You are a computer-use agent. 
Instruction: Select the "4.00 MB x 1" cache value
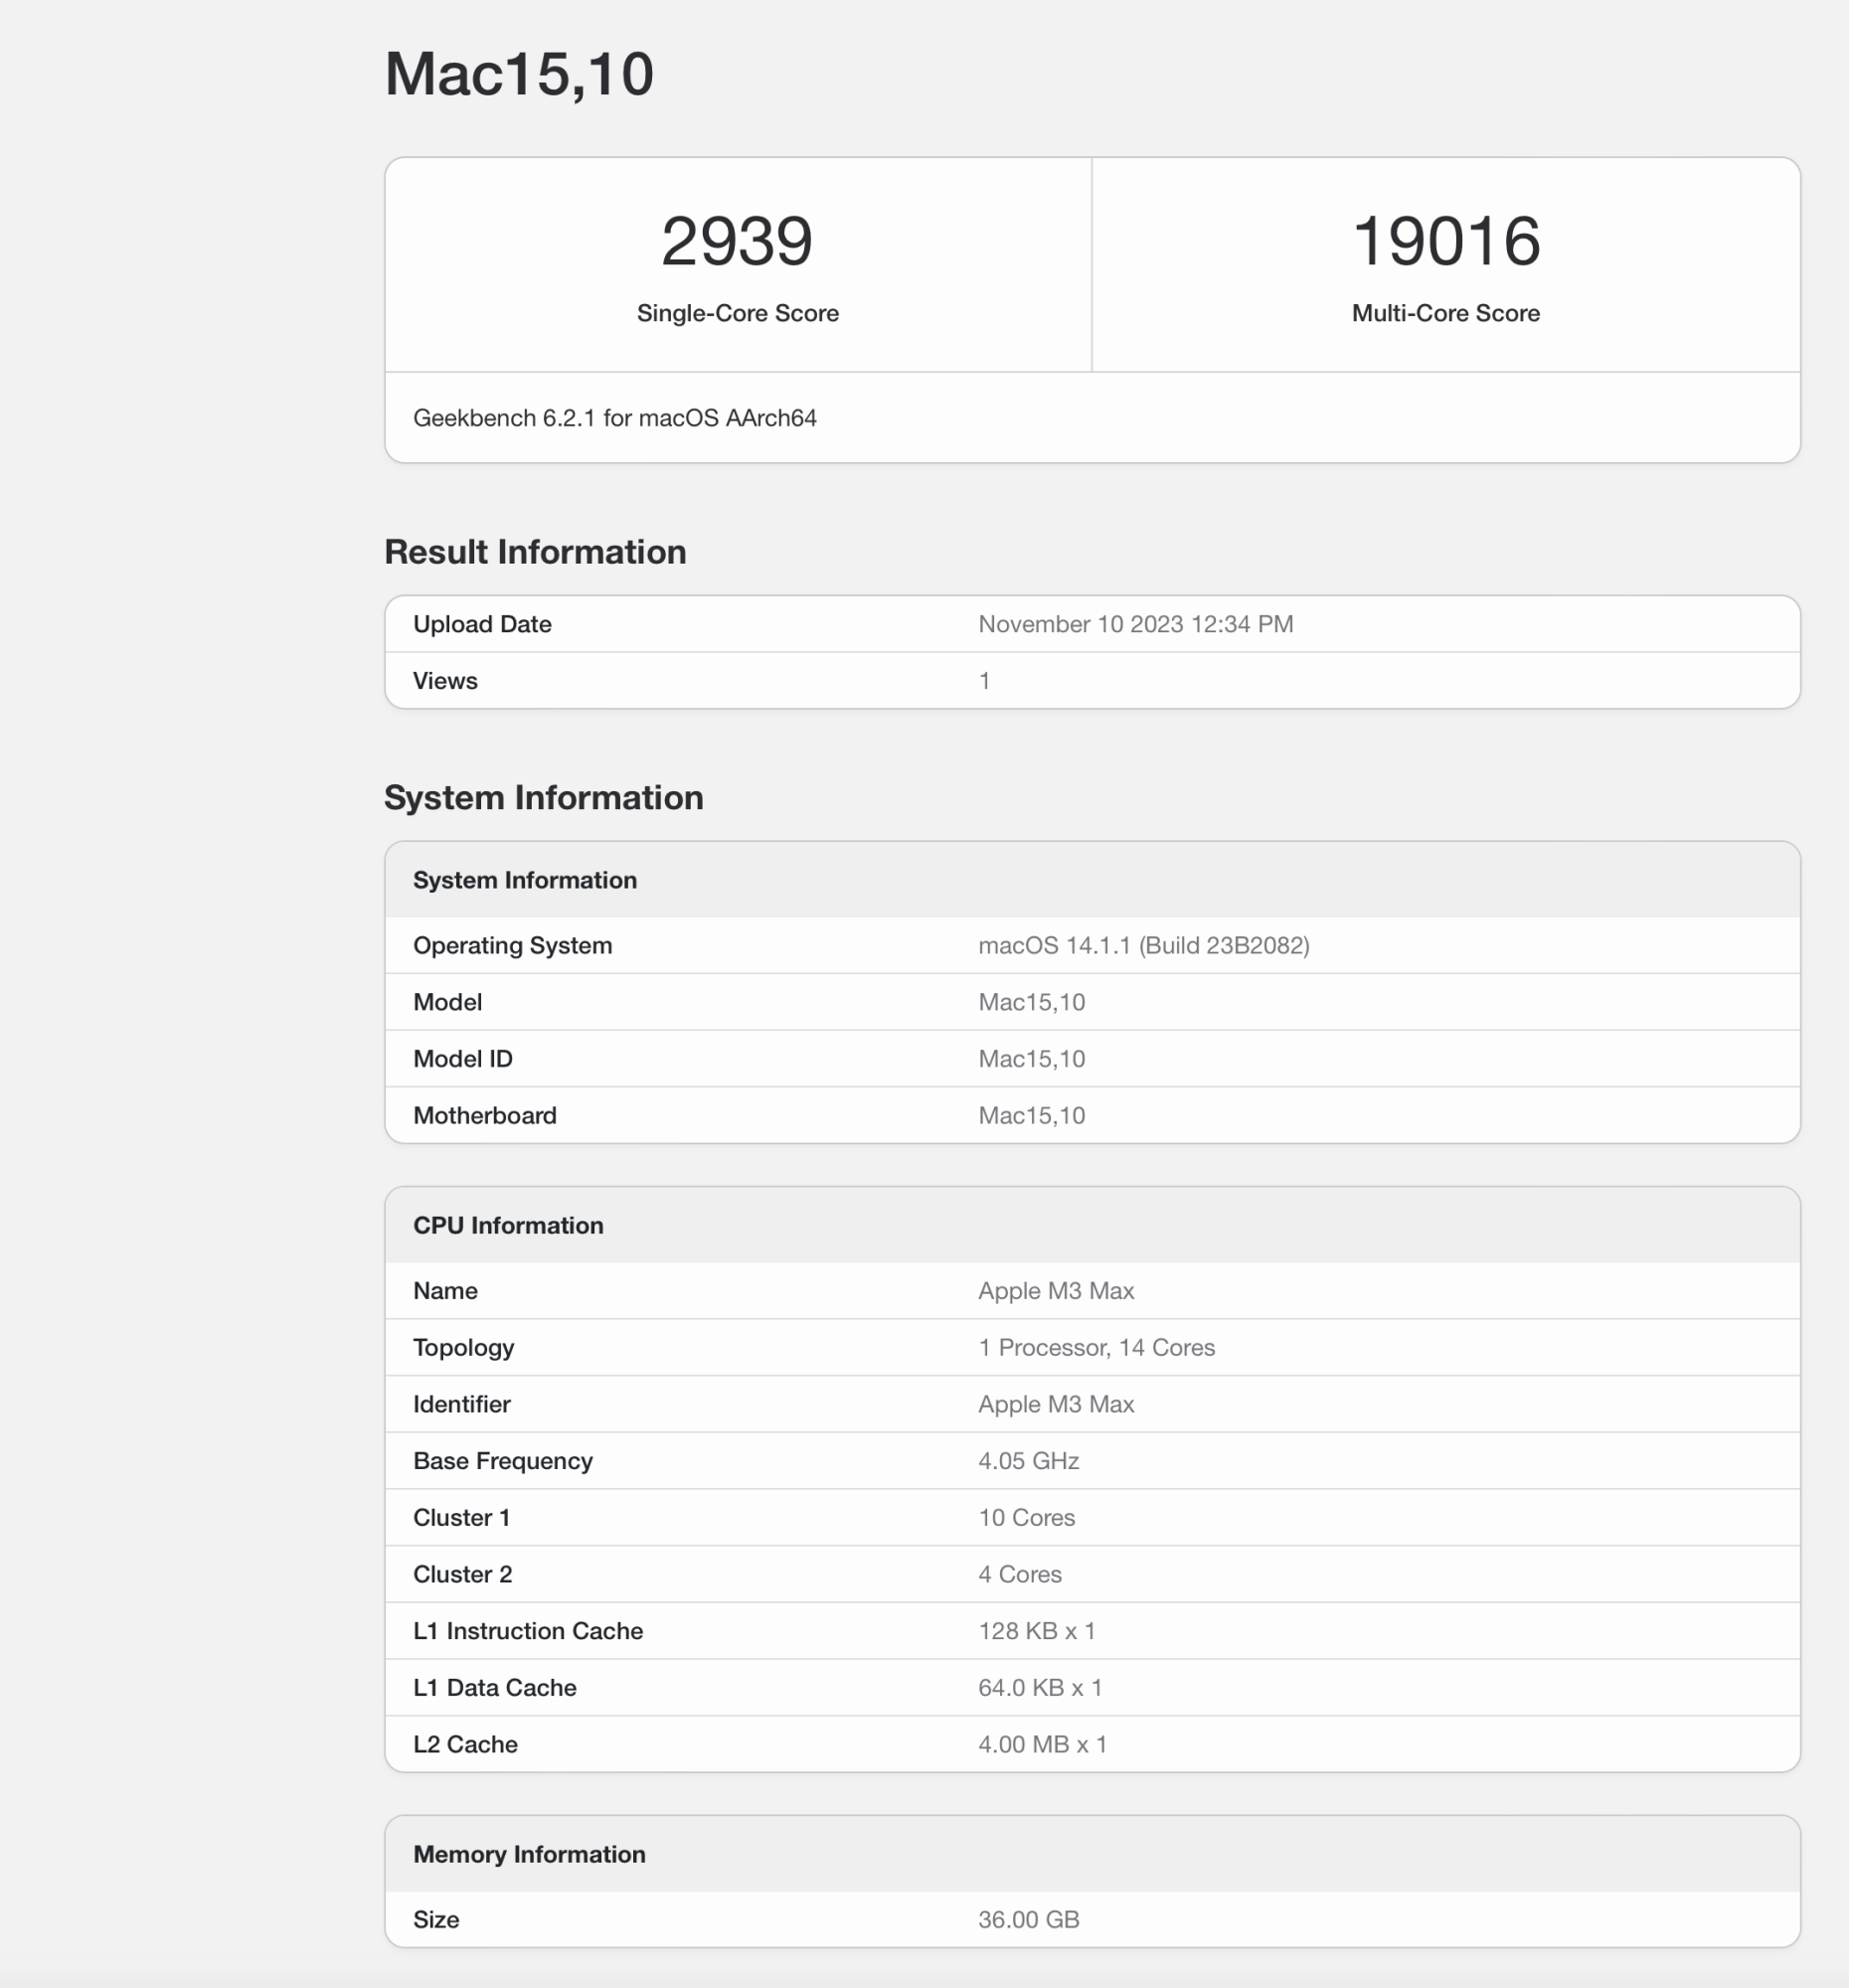(1042, 1744)
